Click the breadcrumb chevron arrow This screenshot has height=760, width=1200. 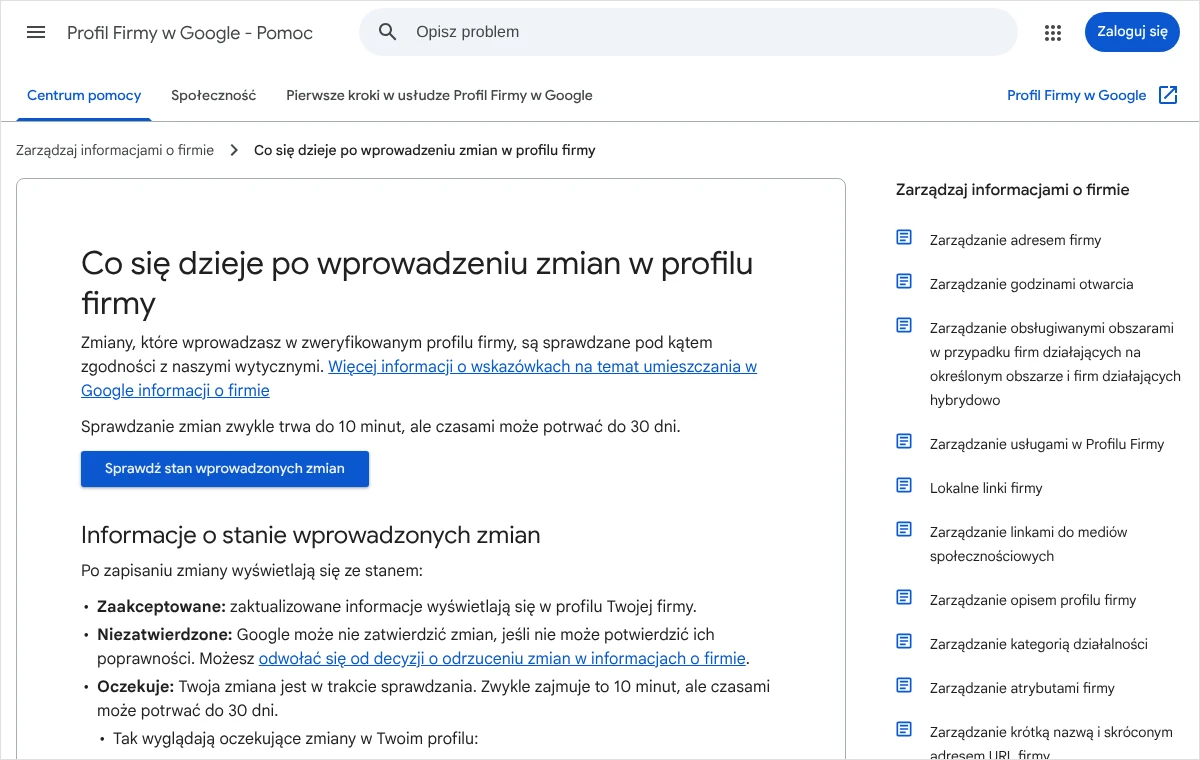[x=234, y=150]
